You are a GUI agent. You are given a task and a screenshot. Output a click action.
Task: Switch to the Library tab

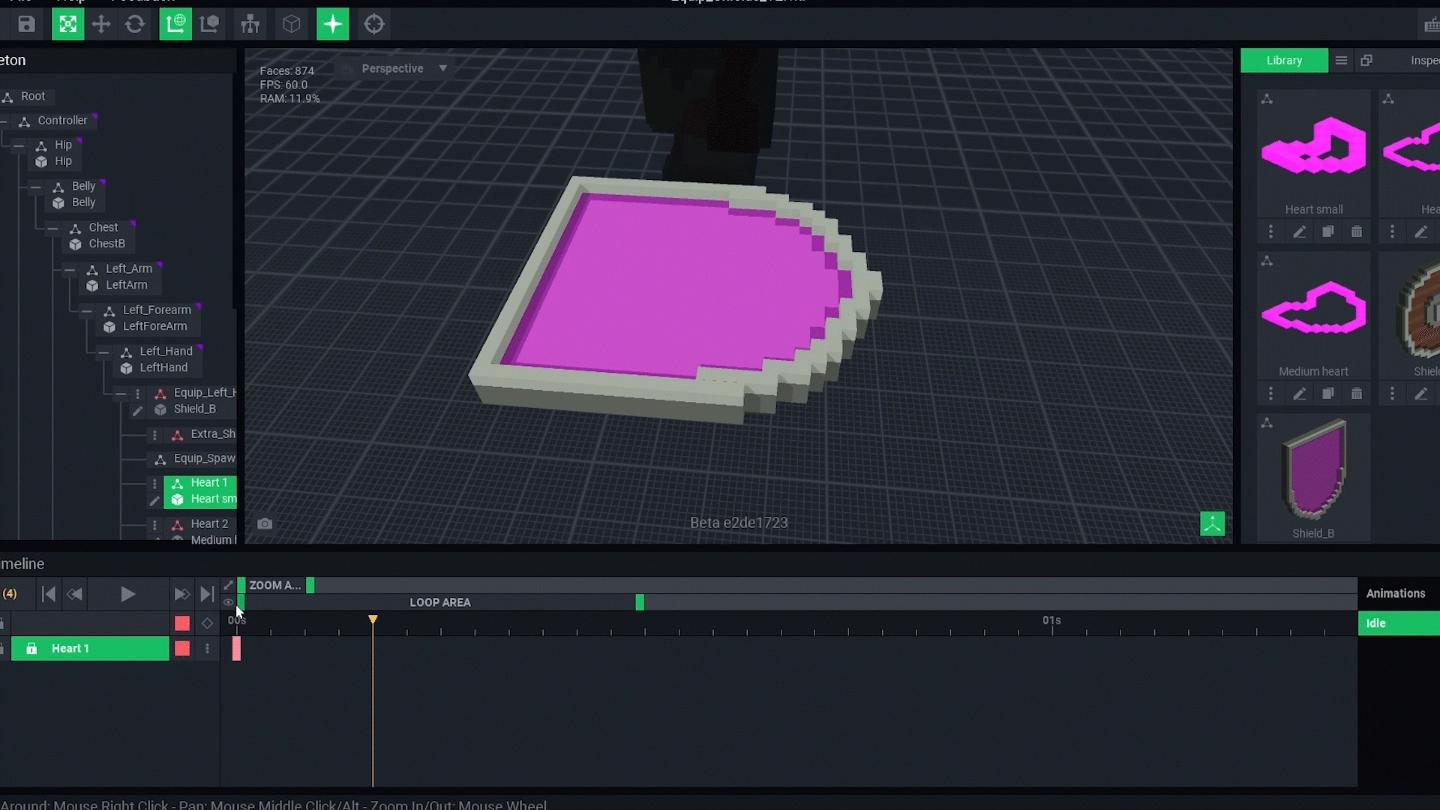click(1284, 61)
